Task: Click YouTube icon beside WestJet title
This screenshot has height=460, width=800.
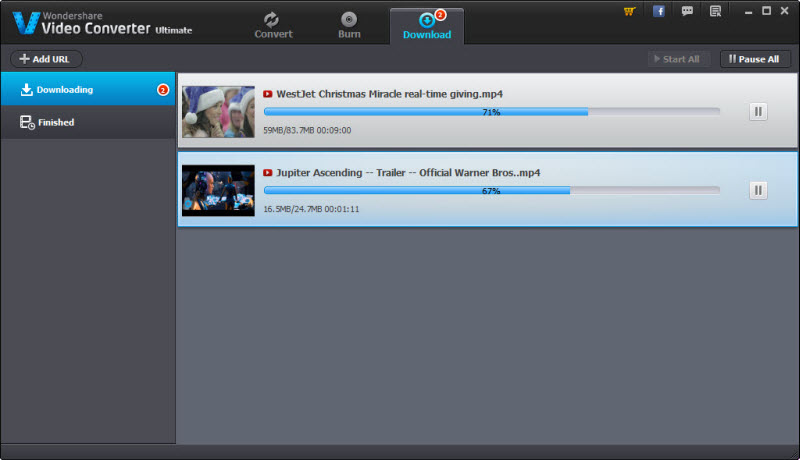Action: tap(268, 94)
